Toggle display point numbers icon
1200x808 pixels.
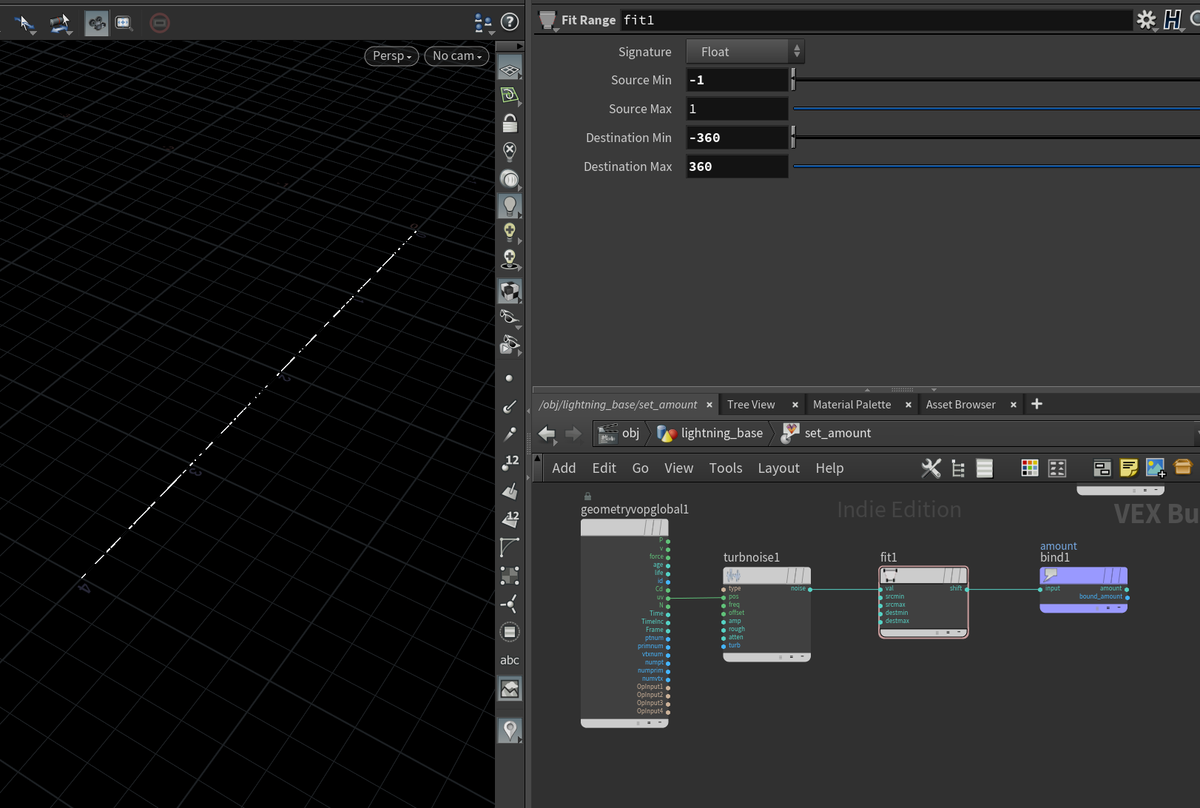coord(510,463)
